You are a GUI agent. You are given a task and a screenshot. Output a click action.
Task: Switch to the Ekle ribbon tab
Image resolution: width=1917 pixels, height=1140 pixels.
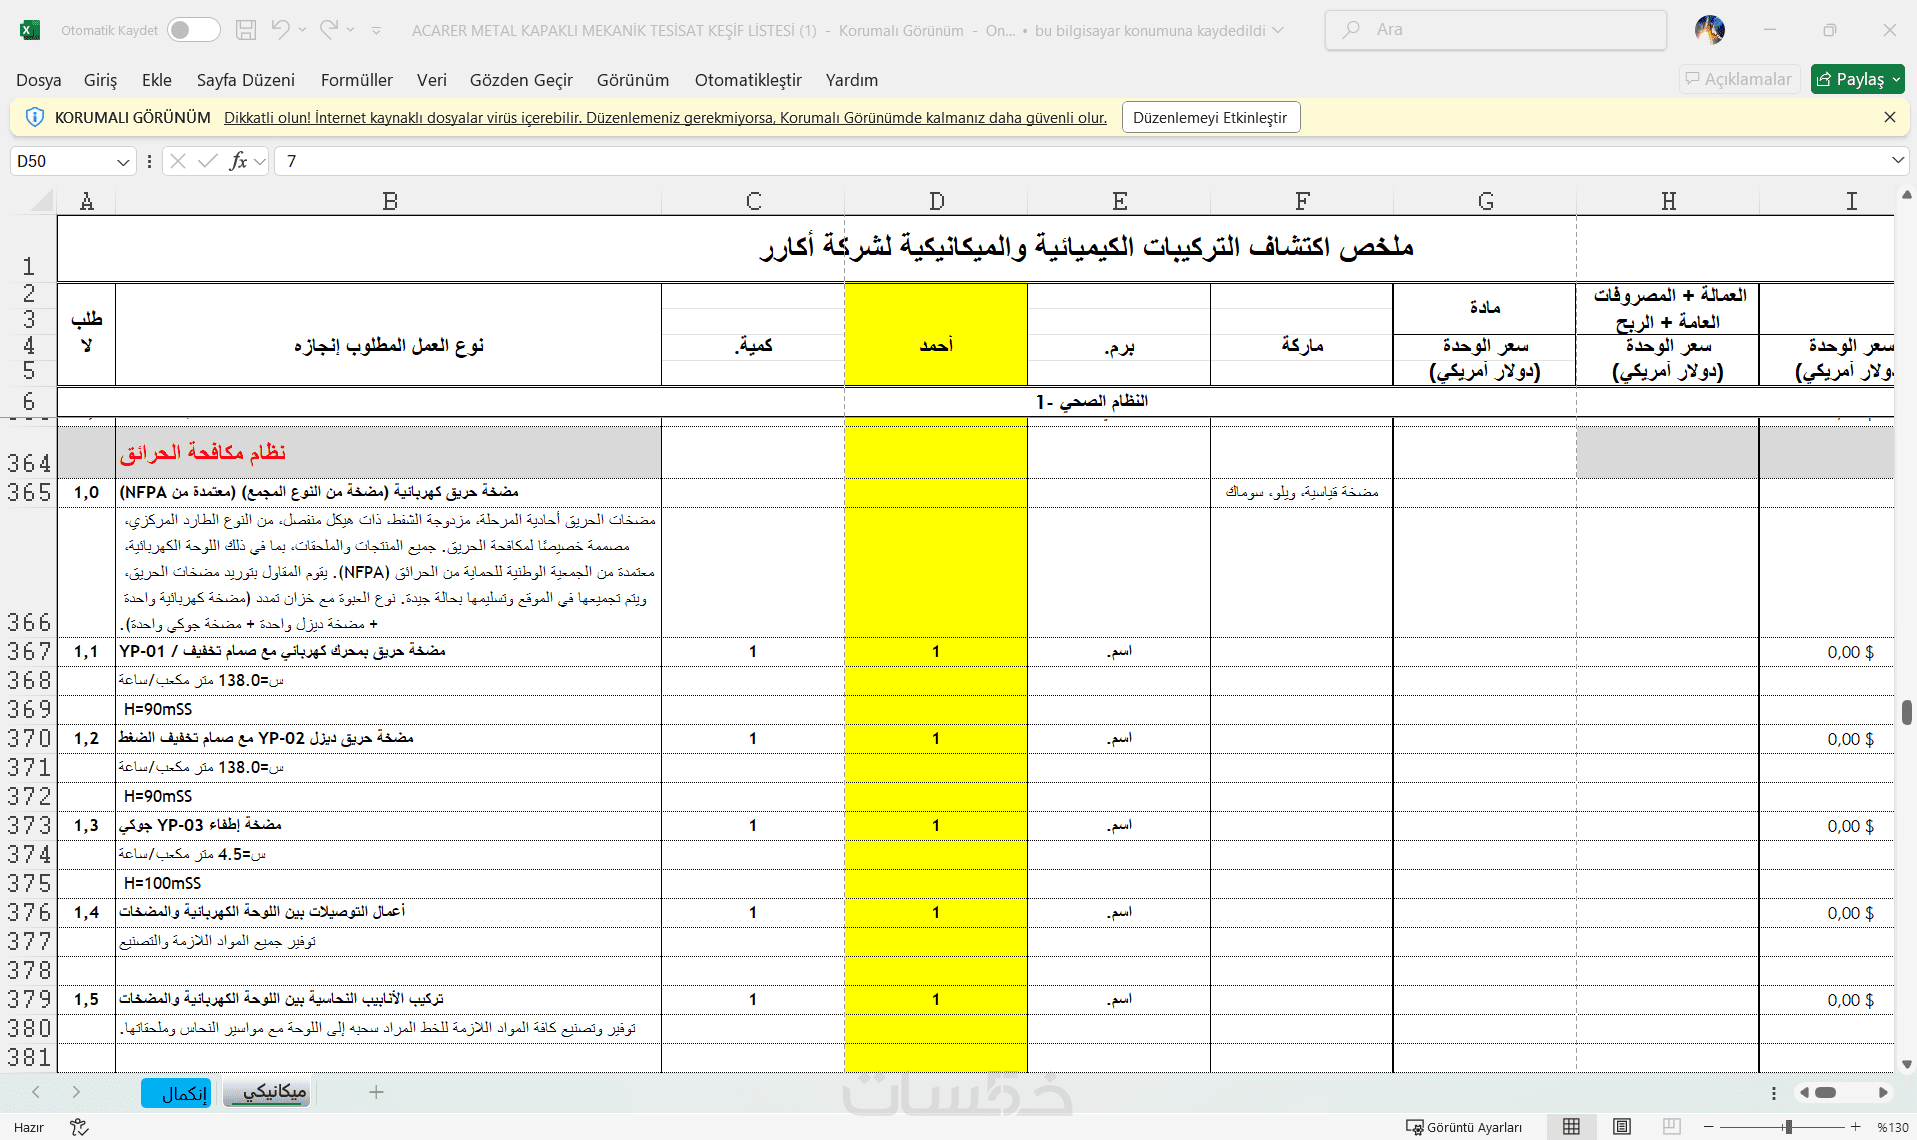click(x=157, y=80)
